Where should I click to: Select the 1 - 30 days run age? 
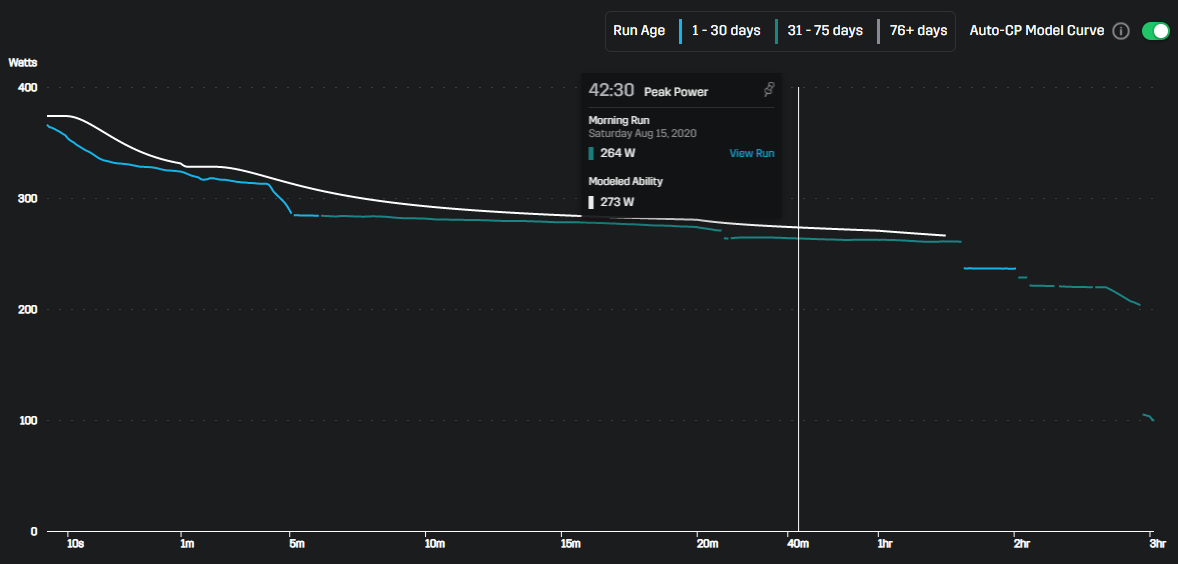point(725,31)
